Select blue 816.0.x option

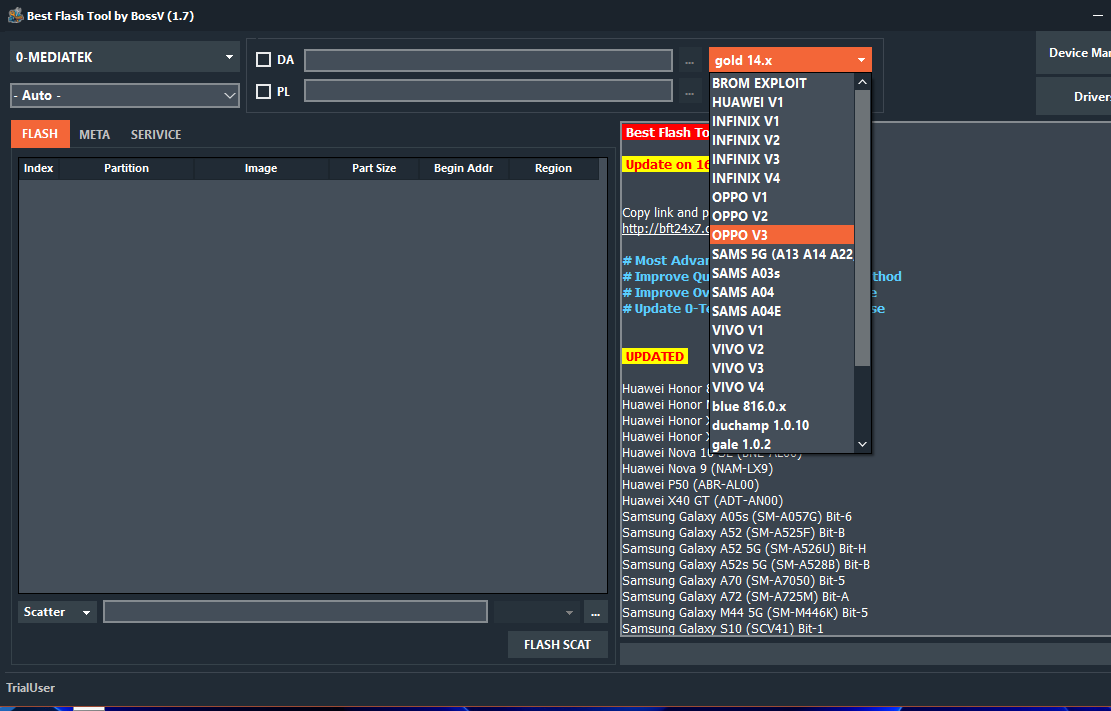[782, 406]
